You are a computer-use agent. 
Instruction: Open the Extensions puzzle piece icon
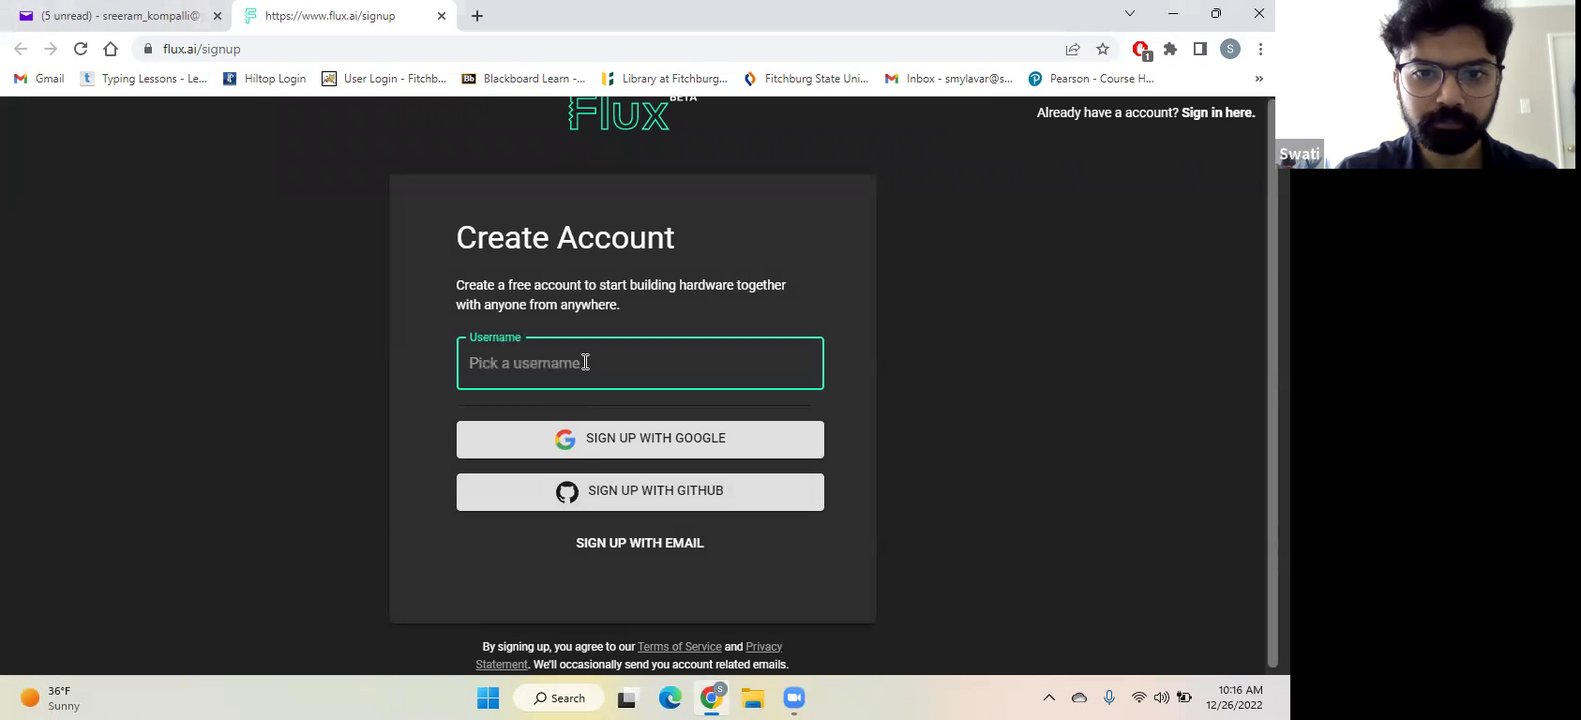click(x=1170, y=49)
